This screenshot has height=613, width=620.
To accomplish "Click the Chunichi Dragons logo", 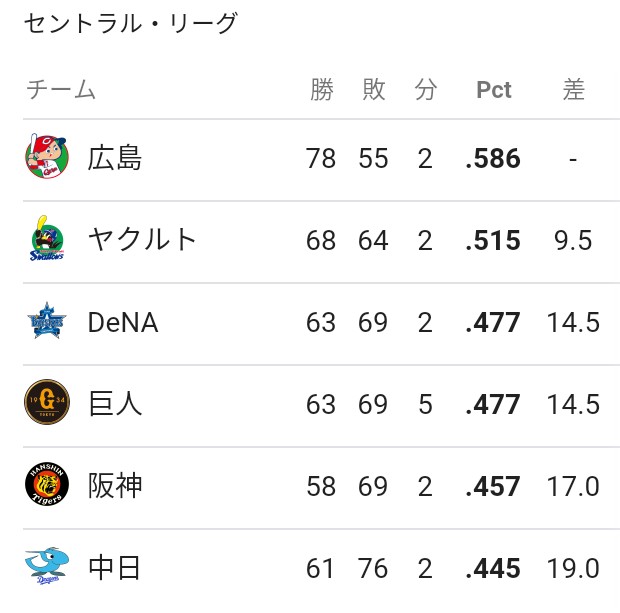I will 47,566.
